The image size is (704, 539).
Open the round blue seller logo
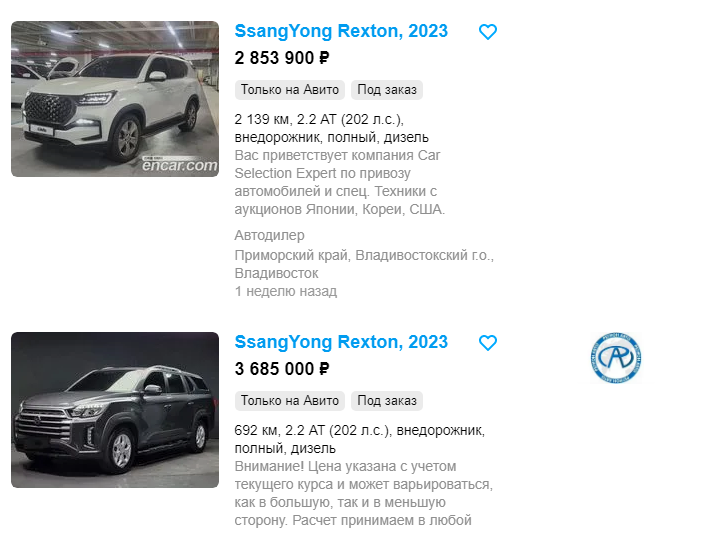point(616,358)
